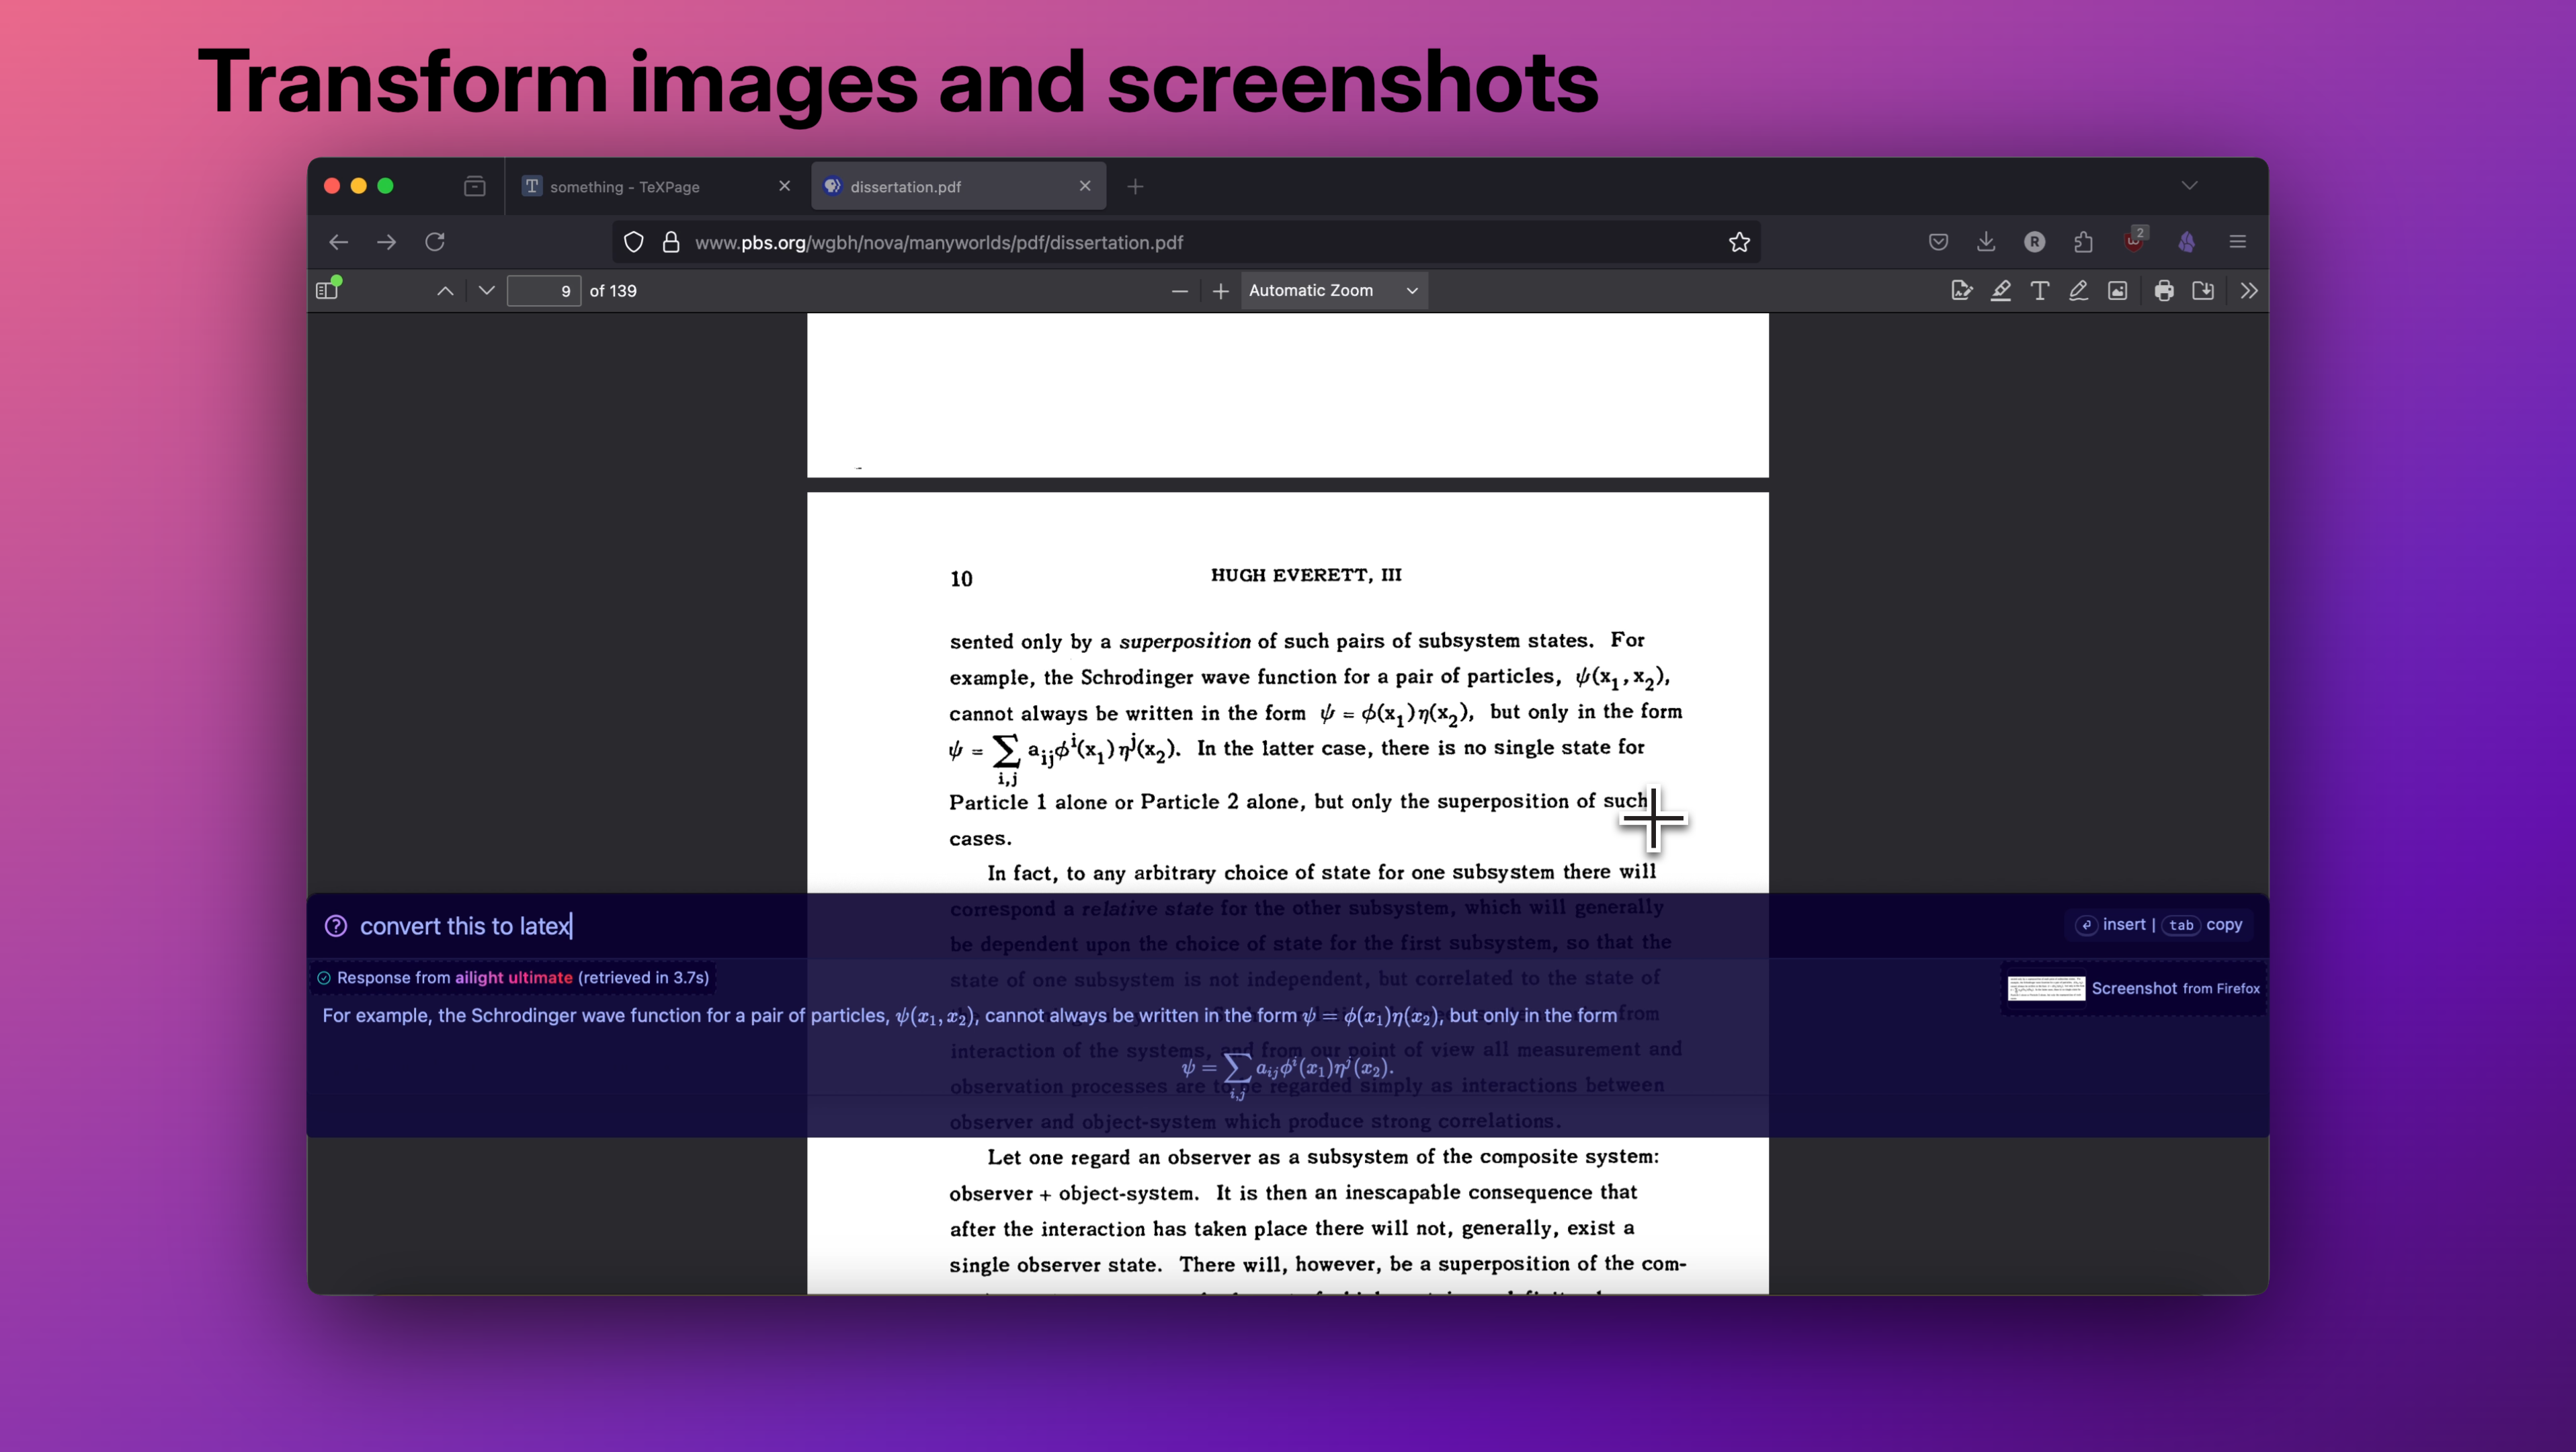
Task: Bookmark this page with star
Action: click(x=1739, y=242)
